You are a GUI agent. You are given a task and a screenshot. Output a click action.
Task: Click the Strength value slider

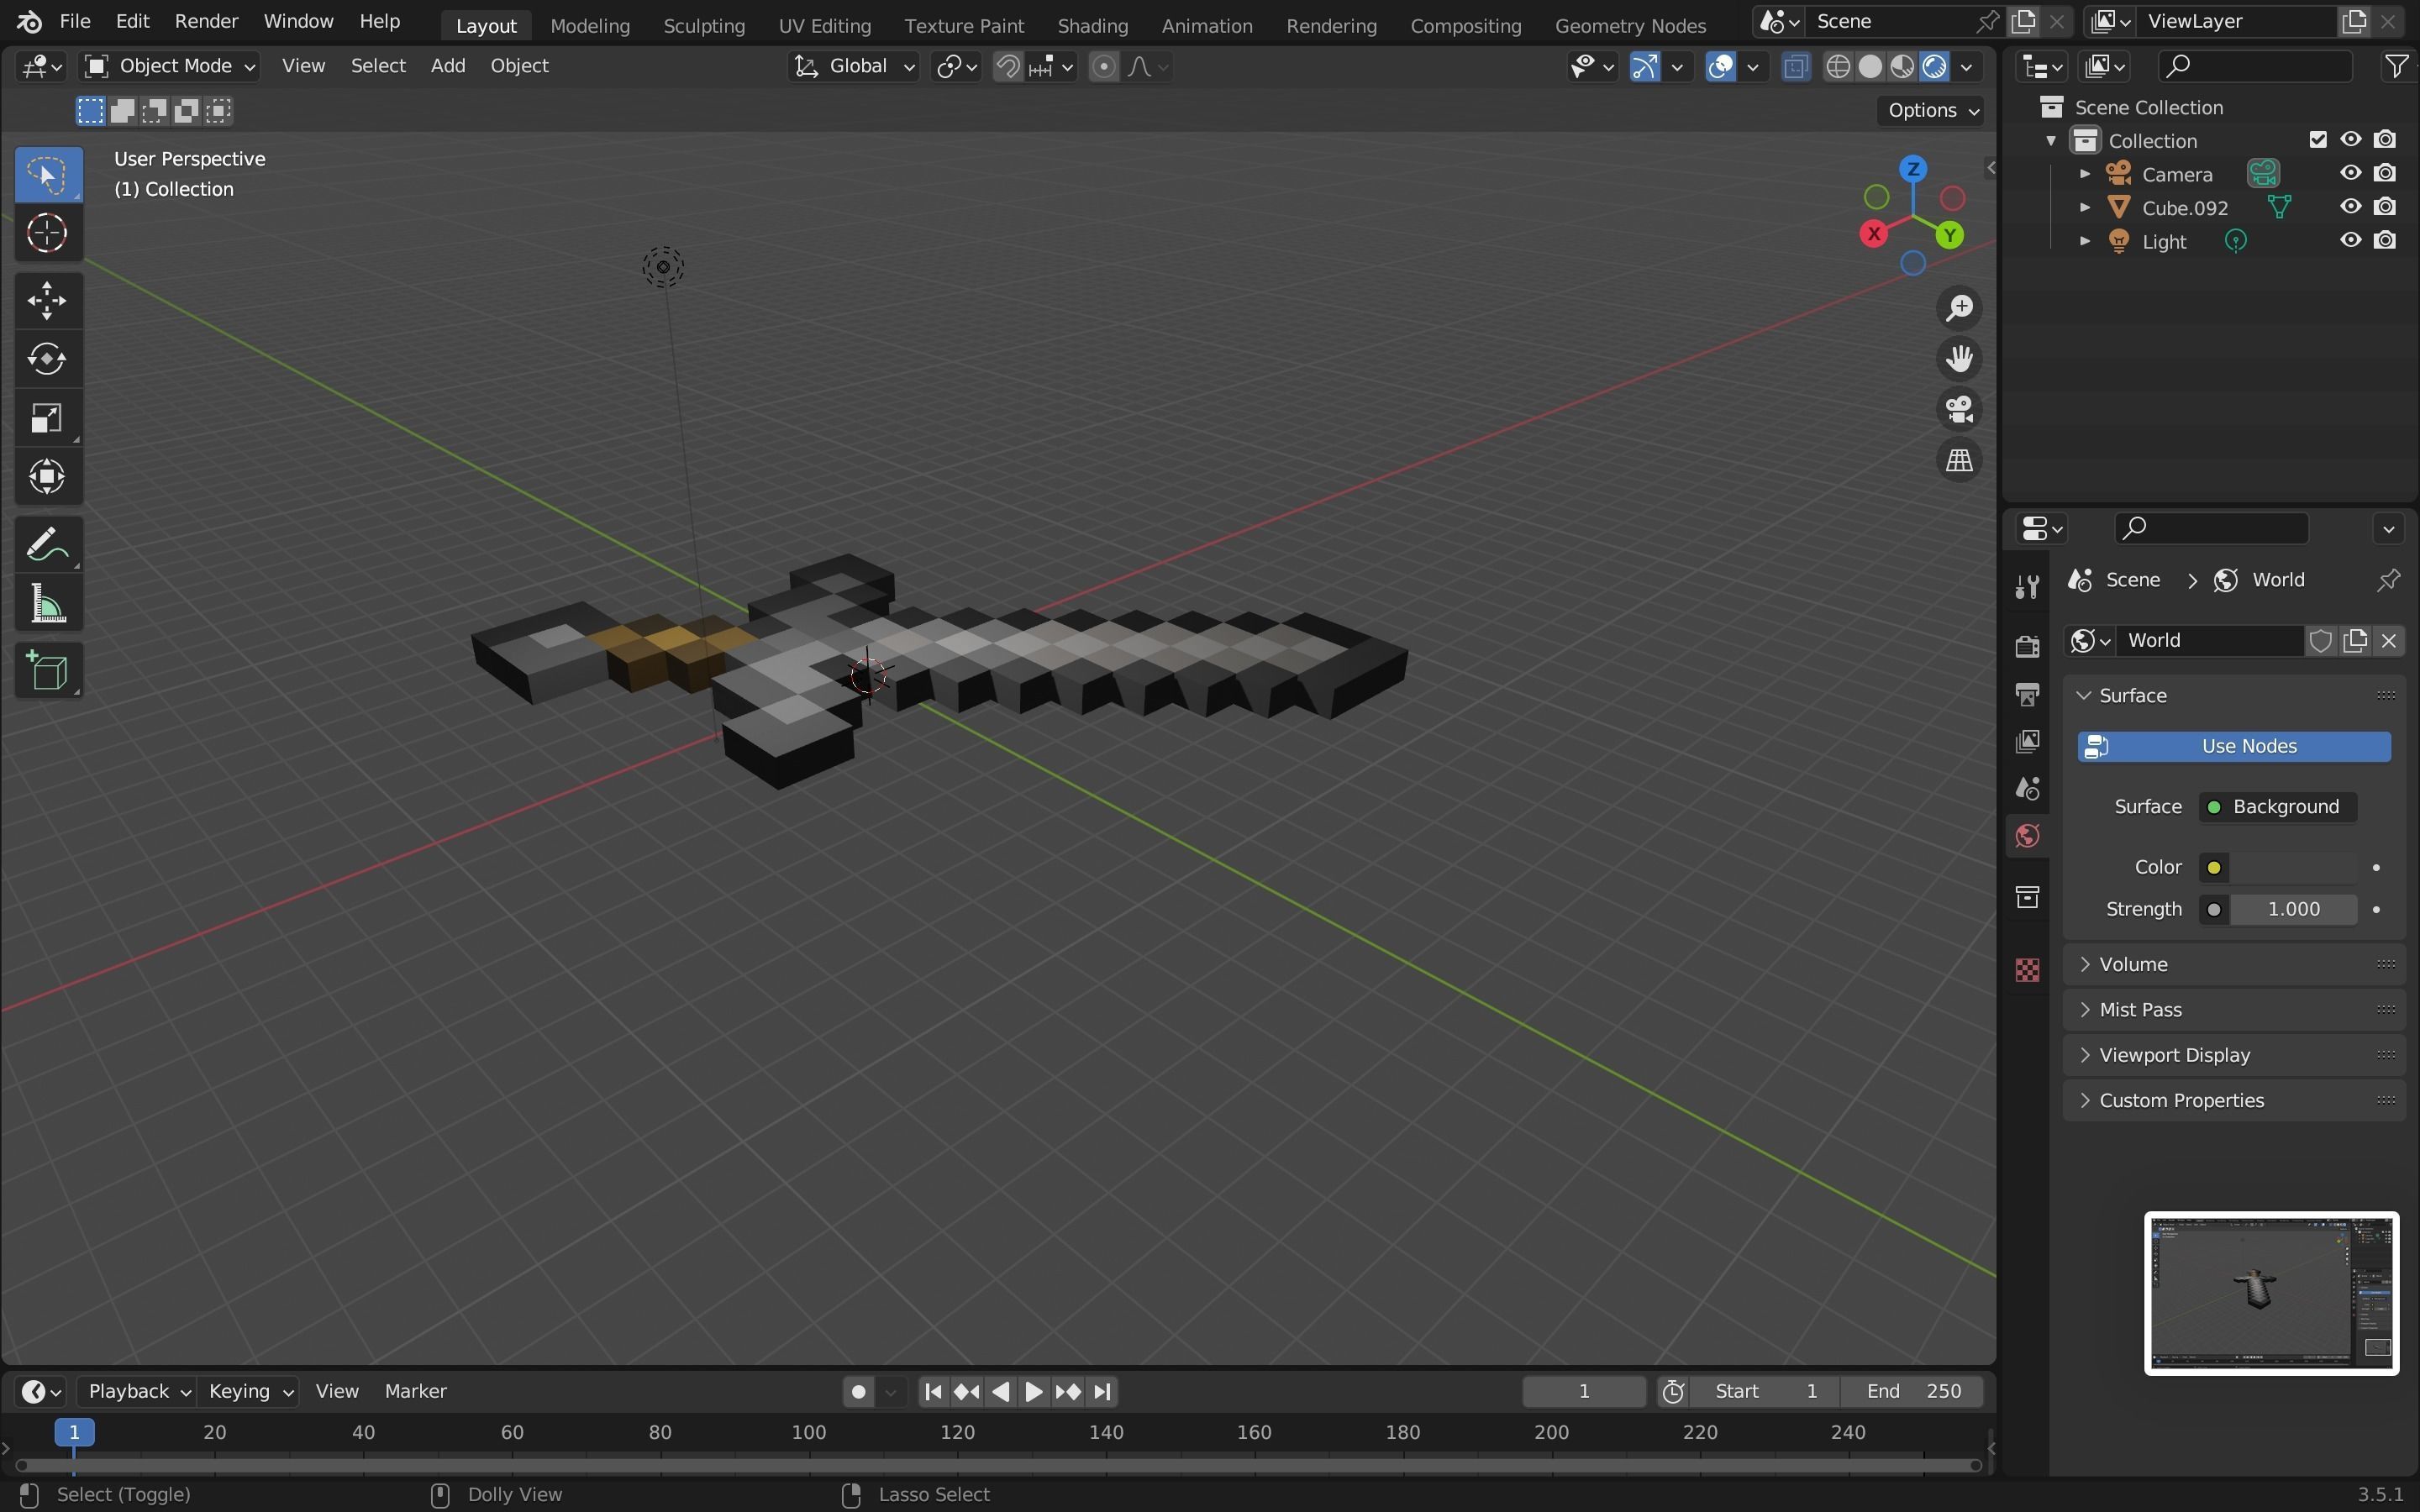coord(2292,909)
